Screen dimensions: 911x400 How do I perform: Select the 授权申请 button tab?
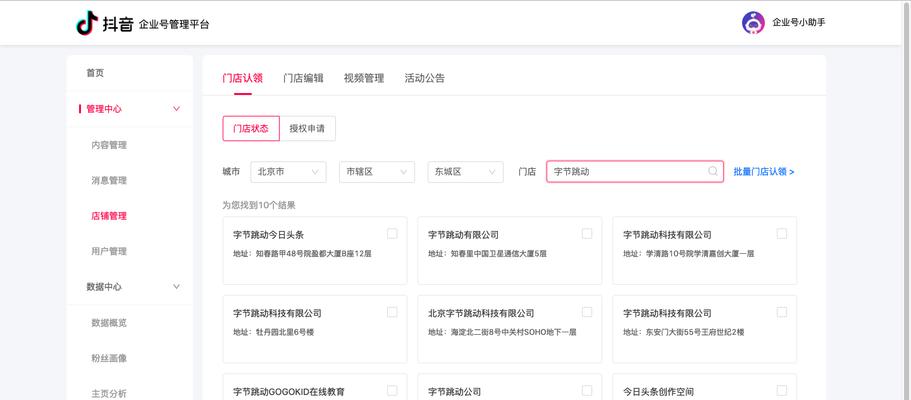(307, 128)
